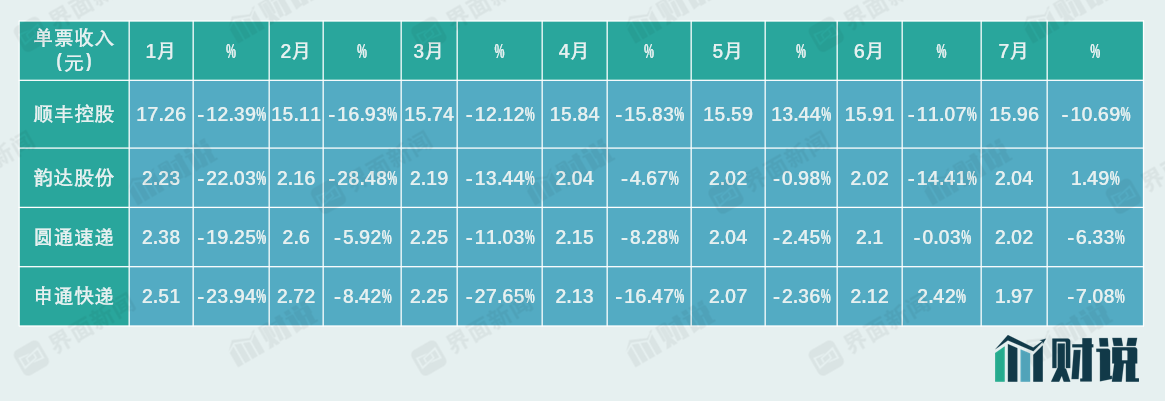This screenshot has width=1165, height=401.
Task: Click the 1.97 value for 申通快递
Action: pos(1013,296)
